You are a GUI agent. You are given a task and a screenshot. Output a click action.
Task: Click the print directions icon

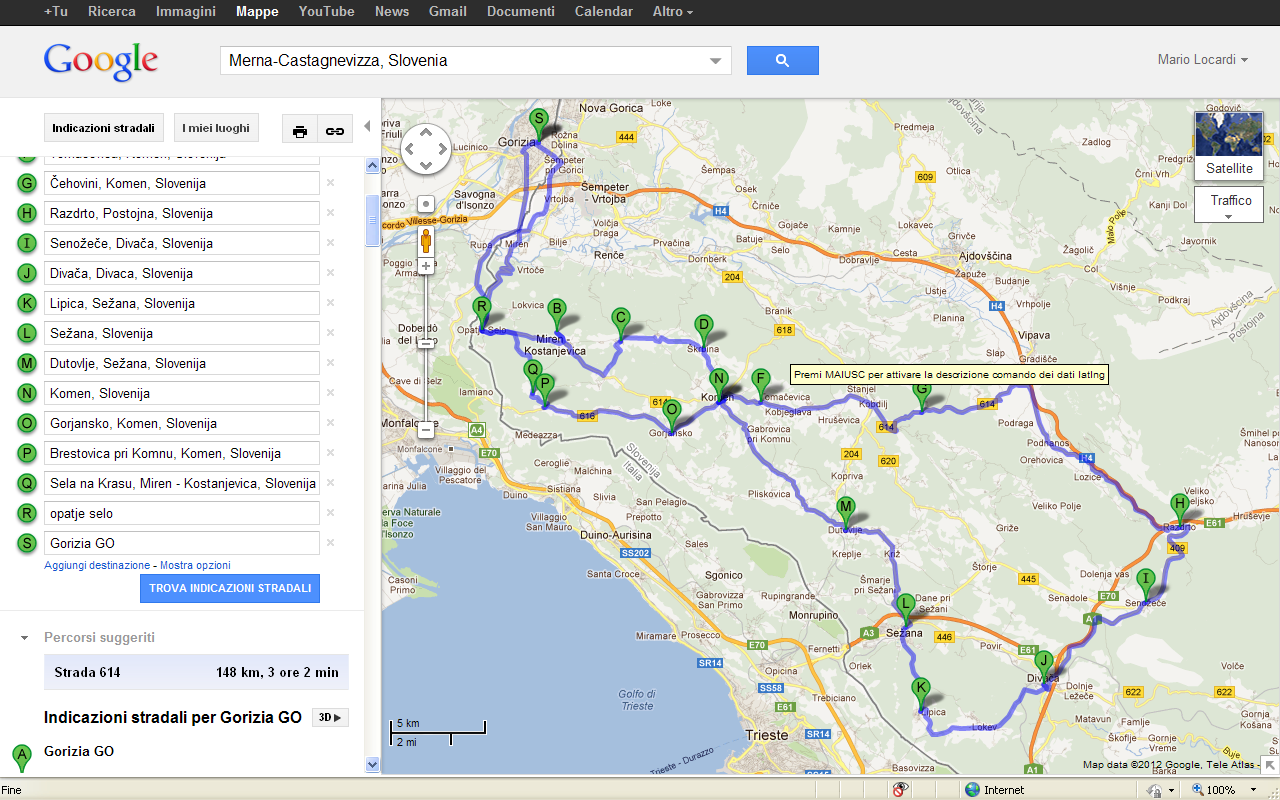300,130
